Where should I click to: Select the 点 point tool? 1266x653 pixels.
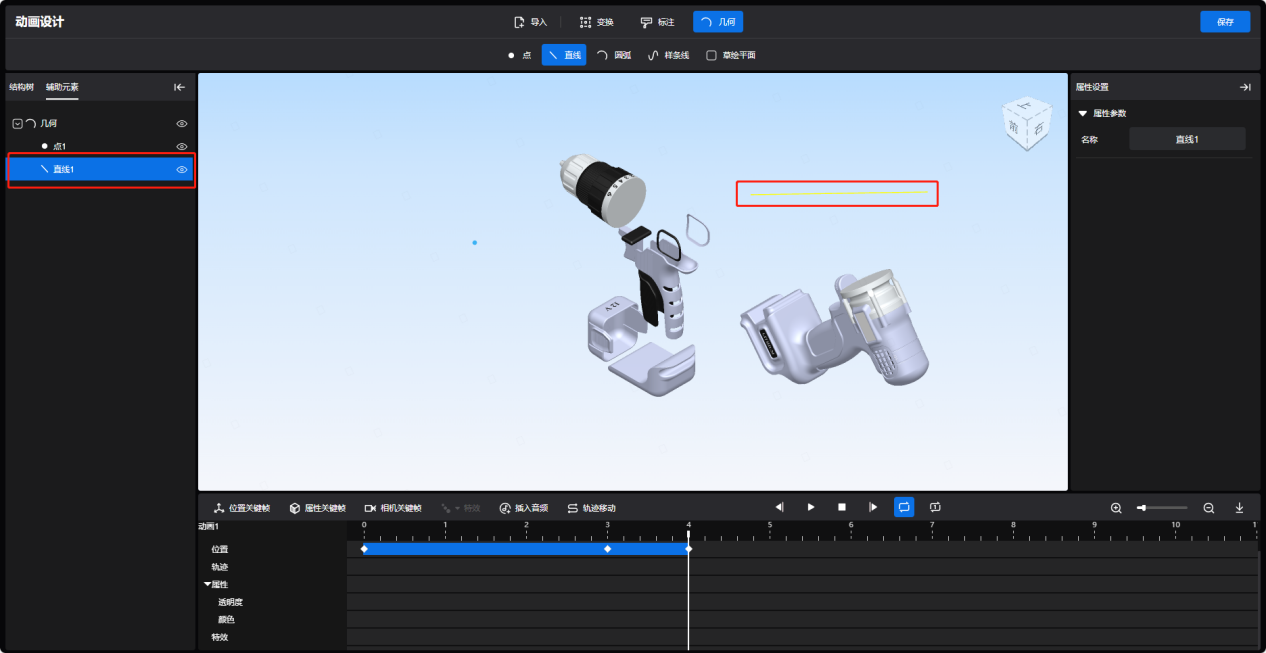click(x=520, y=55)
